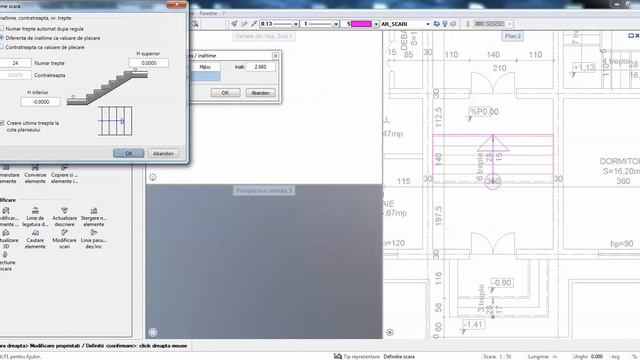Open the Ferestre menu
The height and width of the screenshot is (360, 640).
[x=208, y=13]
